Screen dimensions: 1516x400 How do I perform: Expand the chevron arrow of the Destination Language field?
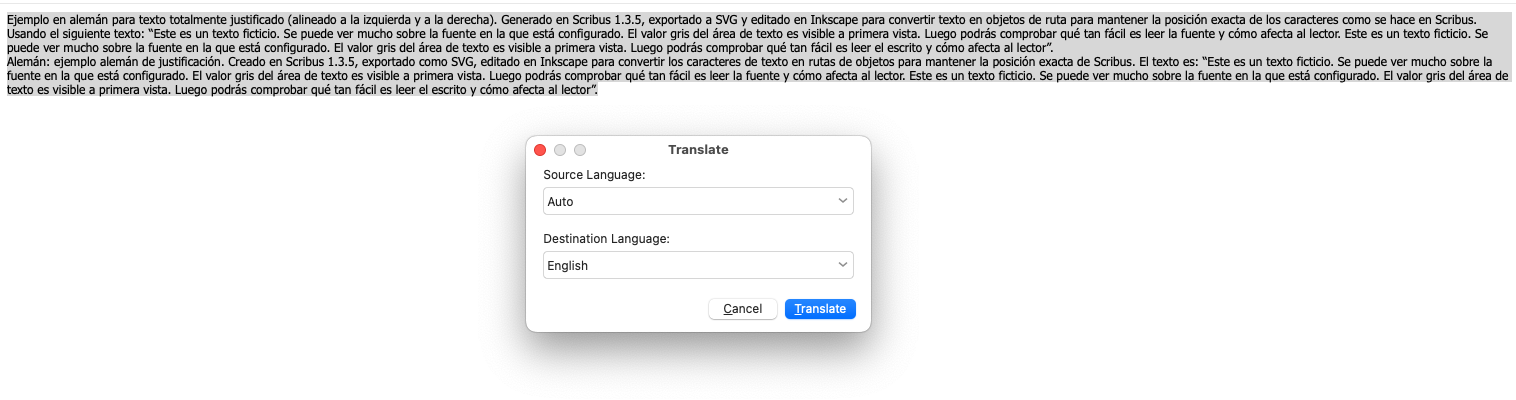click(x=842, y=265)
